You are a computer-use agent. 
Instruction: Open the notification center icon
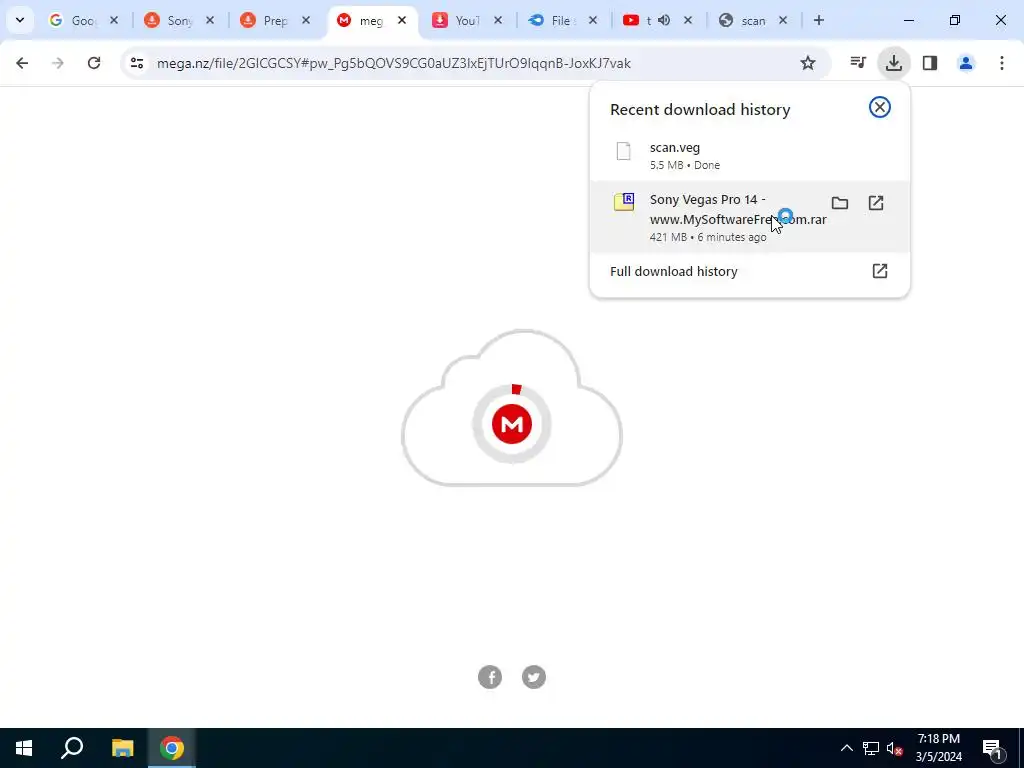pos(993,748)
